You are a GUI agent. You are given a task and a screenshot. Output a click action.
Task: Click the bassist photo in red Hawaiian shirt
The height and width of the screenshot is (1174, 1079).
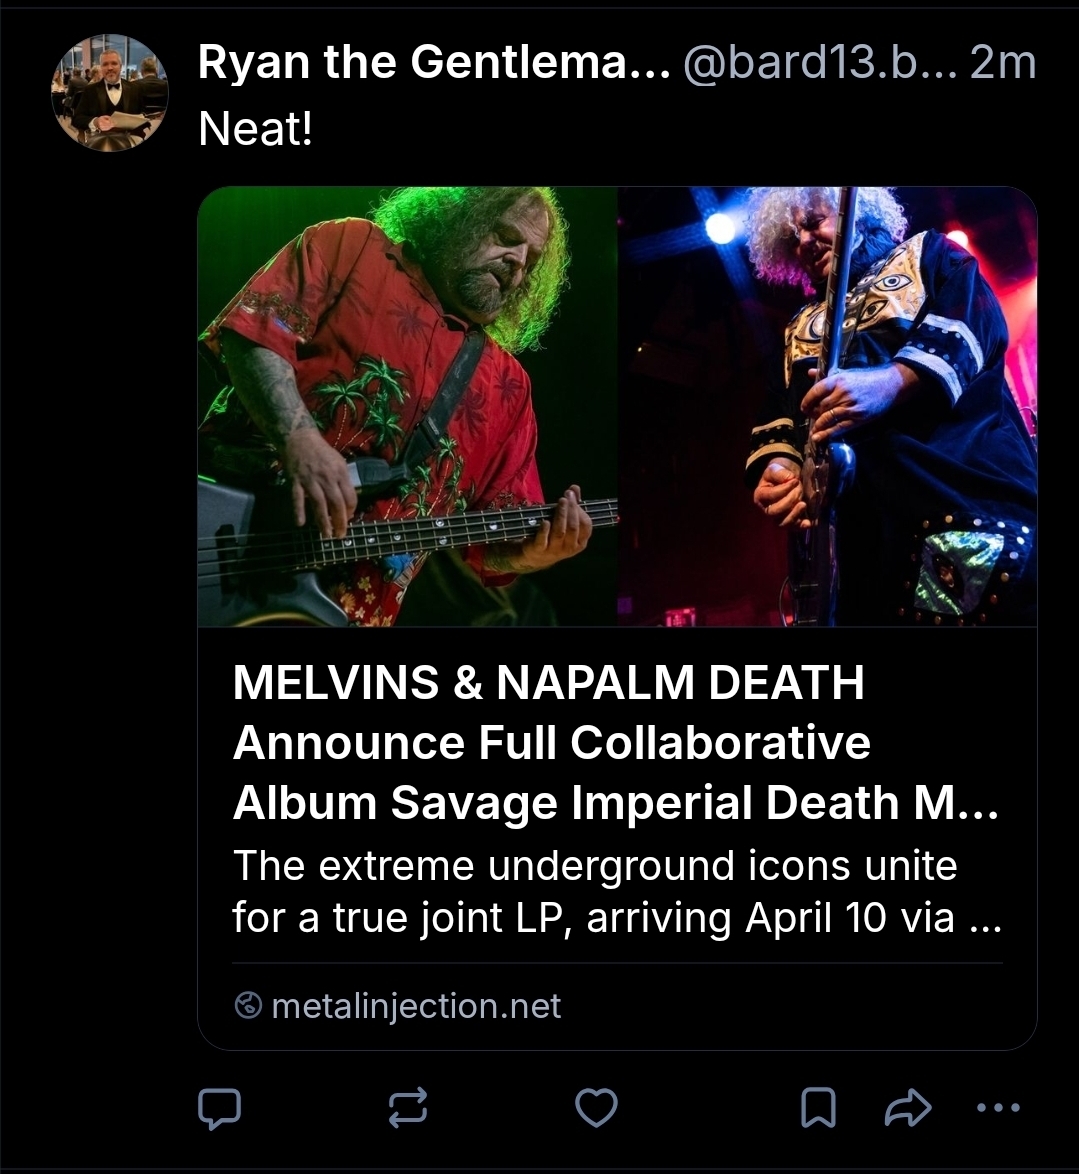[408, 407]
